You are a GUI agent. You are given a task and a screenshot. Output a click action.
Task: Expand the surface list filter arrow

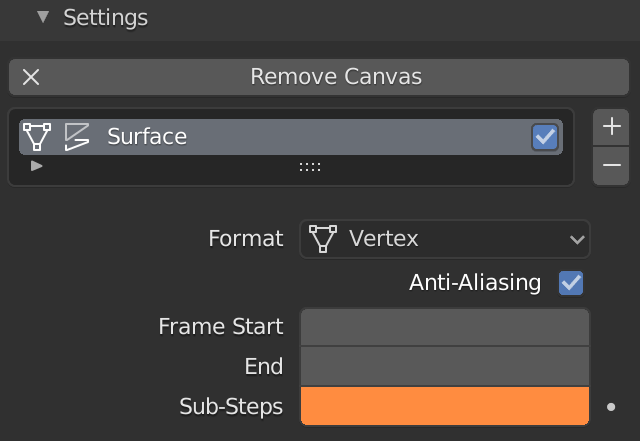coord(37,166)
